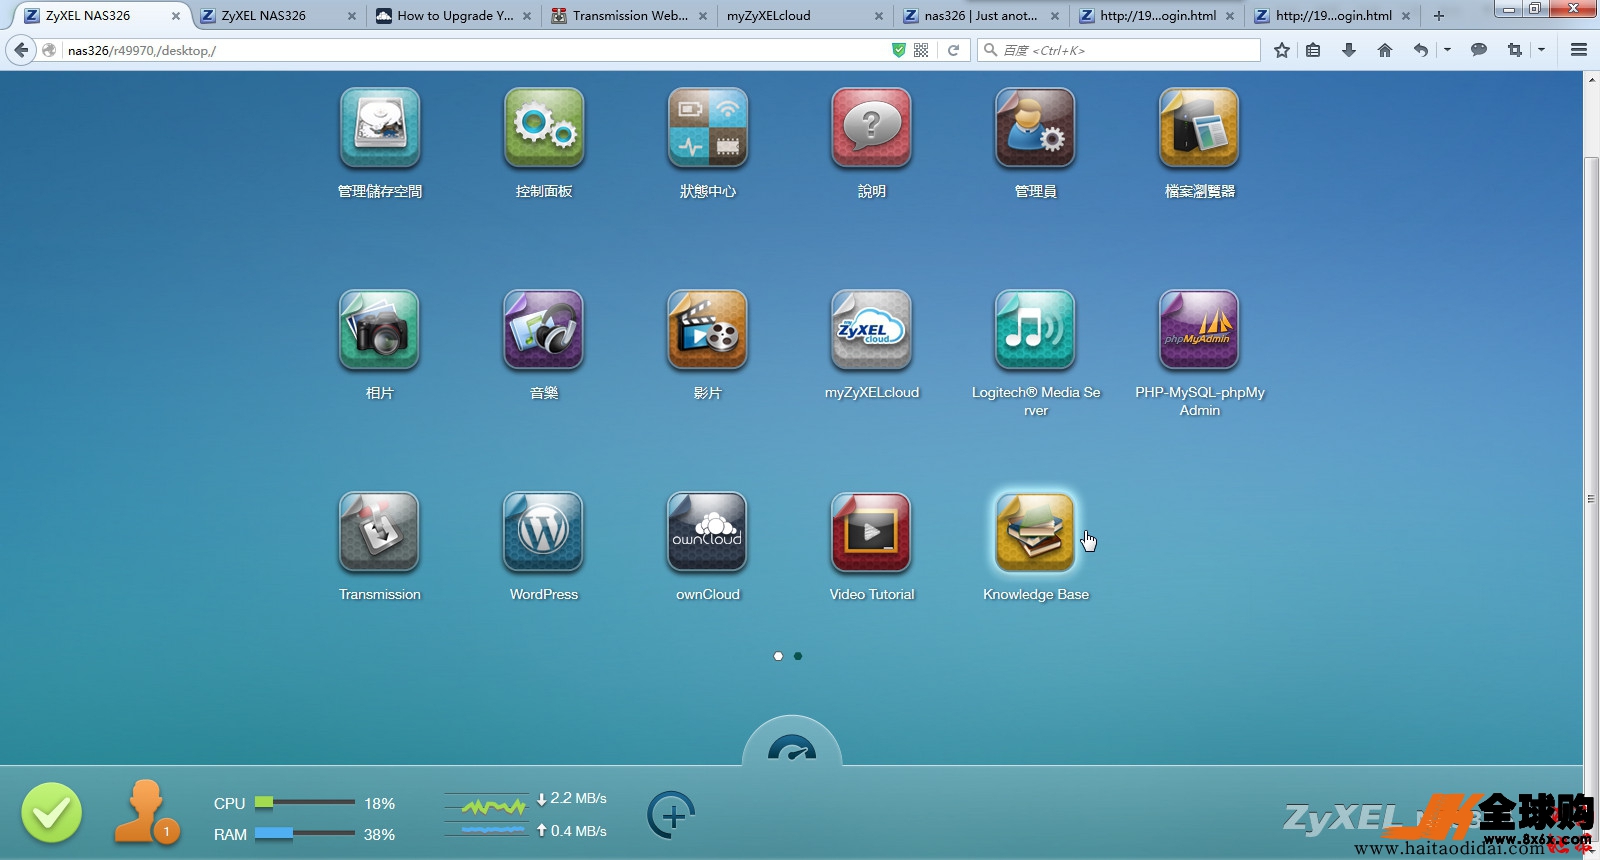Open the bookmarks list toolbar icon
The width and height of the screenshot is (1600, 860).
(1313, 50)
